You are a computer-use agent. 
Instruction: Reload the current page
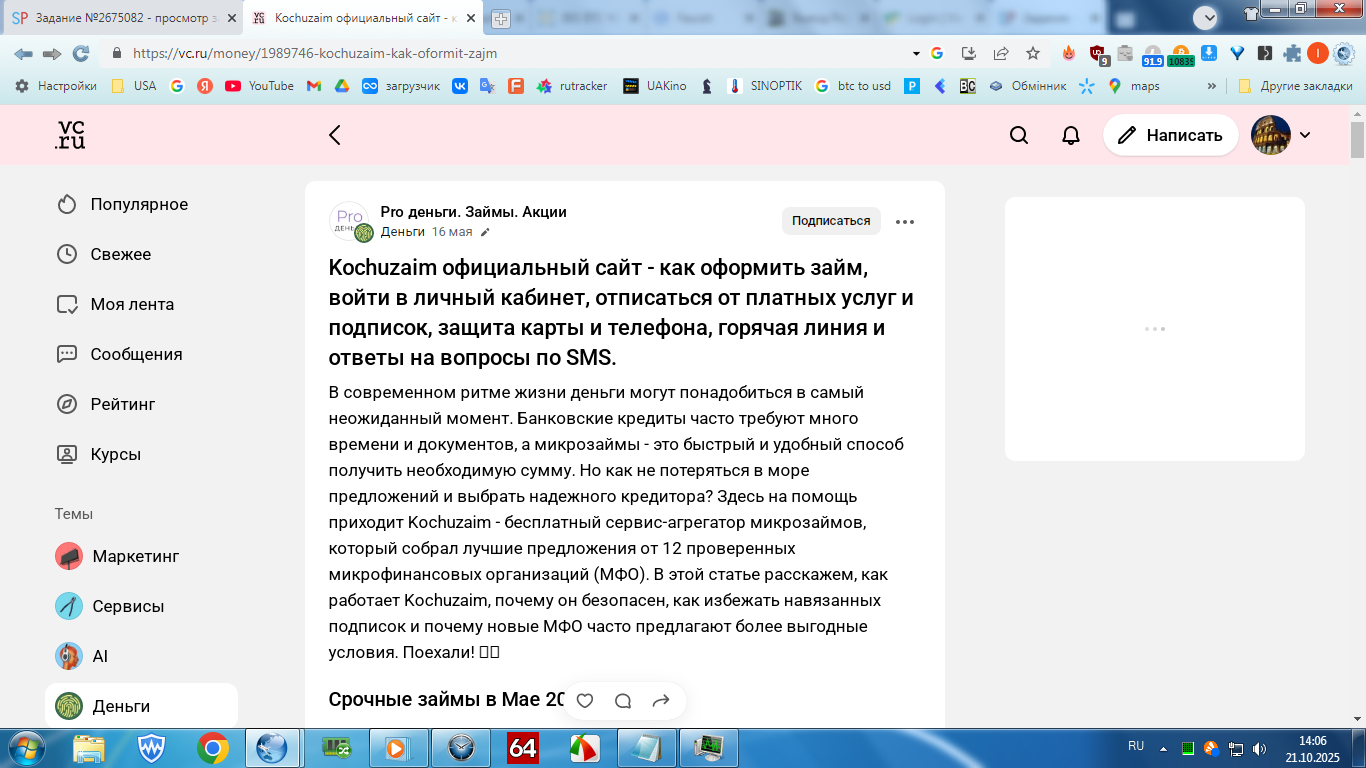click(x=81, y=53)
